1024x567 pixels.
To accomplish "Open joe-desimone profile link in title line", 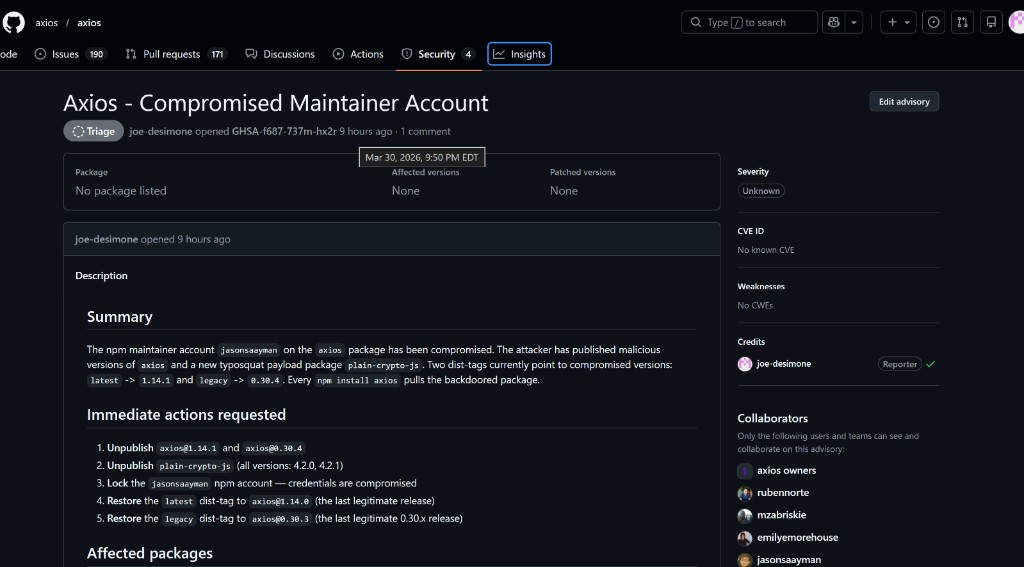I will (161, 131).
